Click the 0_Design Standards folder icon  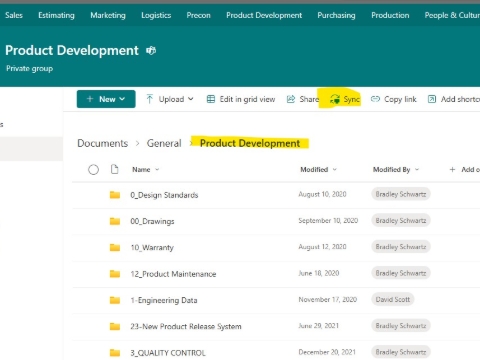(x=115, y=195)
